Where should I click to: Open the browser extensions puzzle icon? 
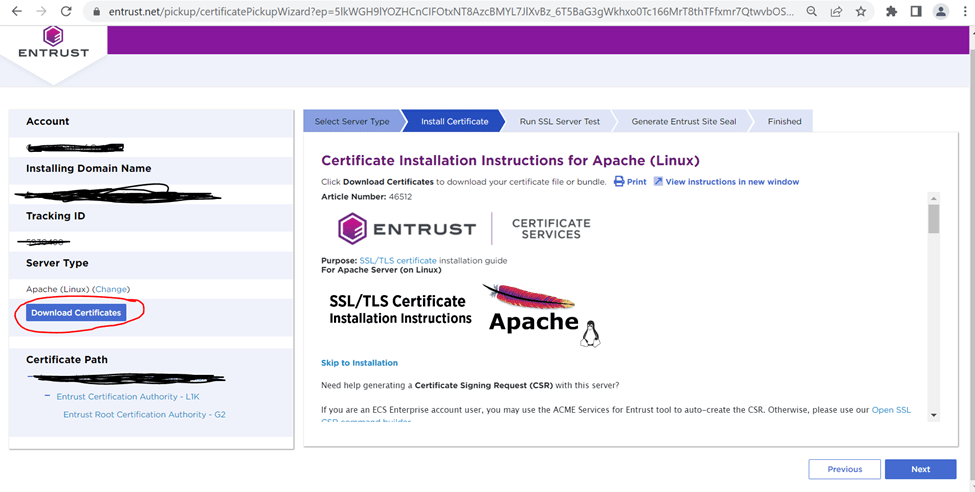[892, 12]
